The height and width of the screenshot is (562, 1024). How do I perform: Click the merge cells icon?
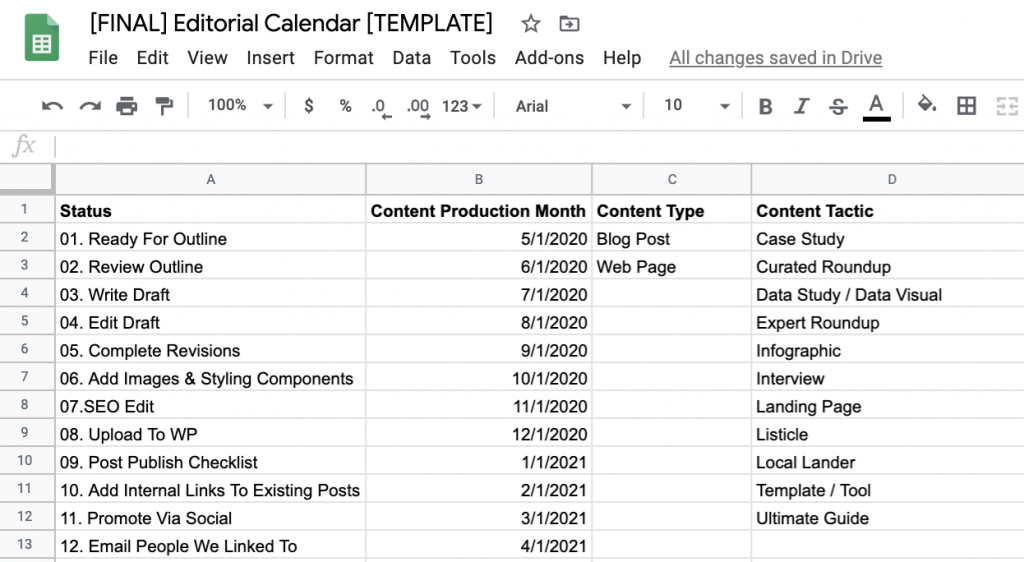pos(1008,106)
